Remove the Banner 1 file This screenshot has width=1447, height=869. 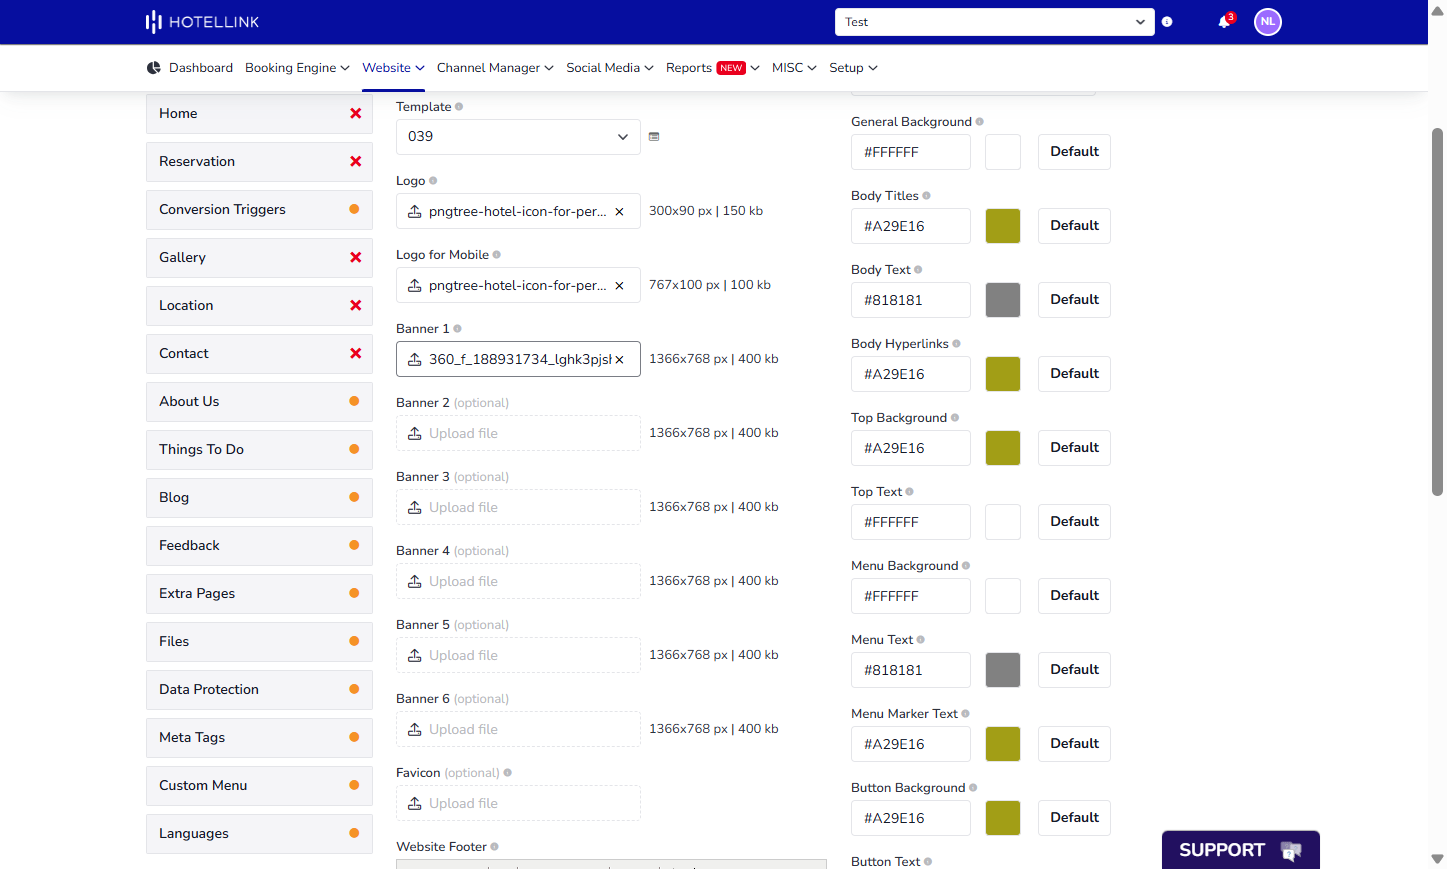[x=620, y=360]
